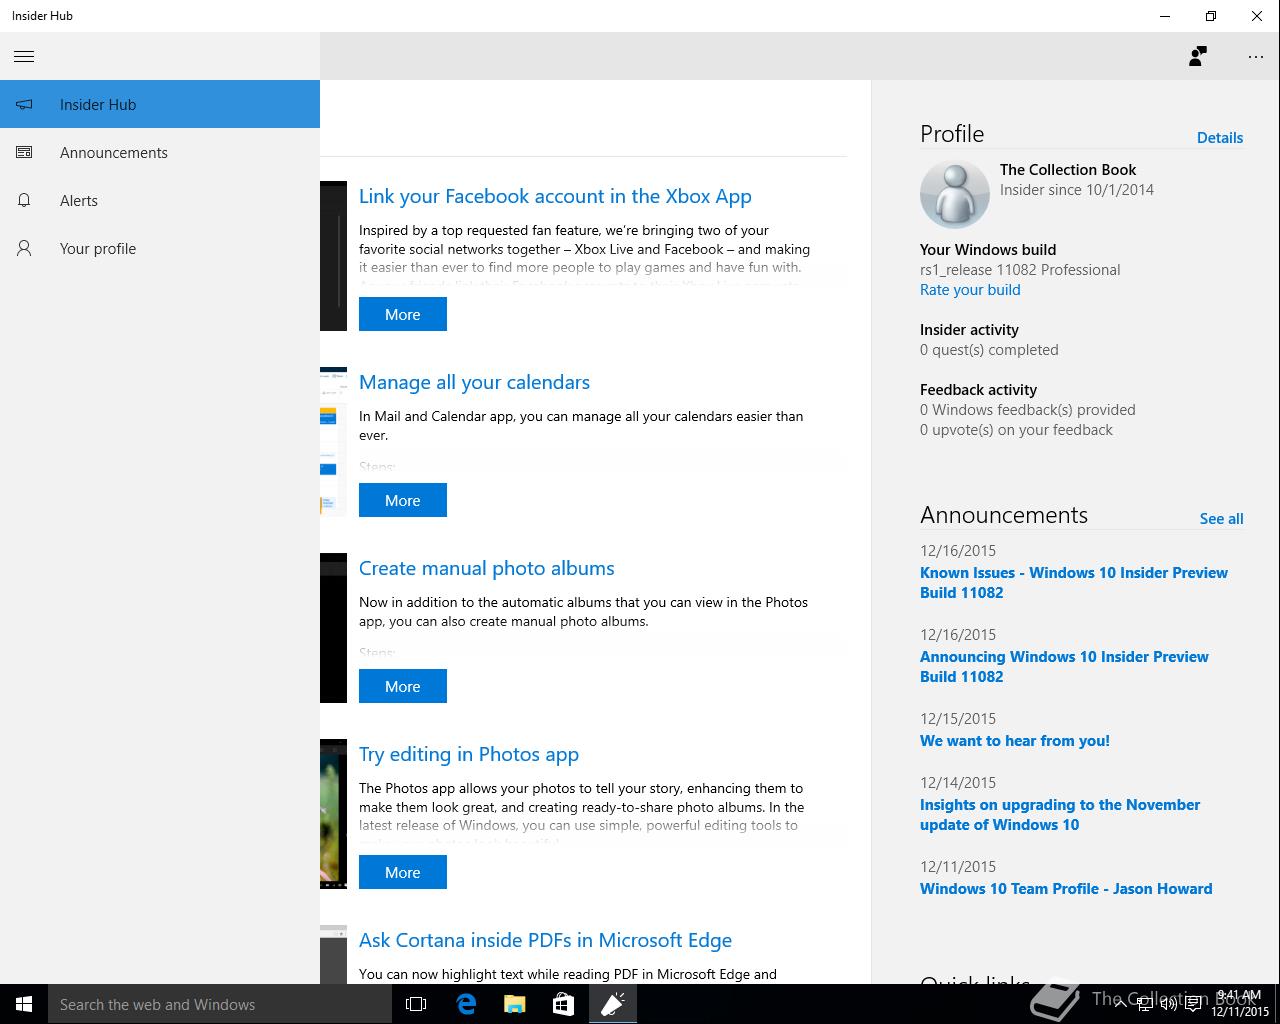
Task: Click the Photos editing article thumbnail
Action: click(334, 813)
